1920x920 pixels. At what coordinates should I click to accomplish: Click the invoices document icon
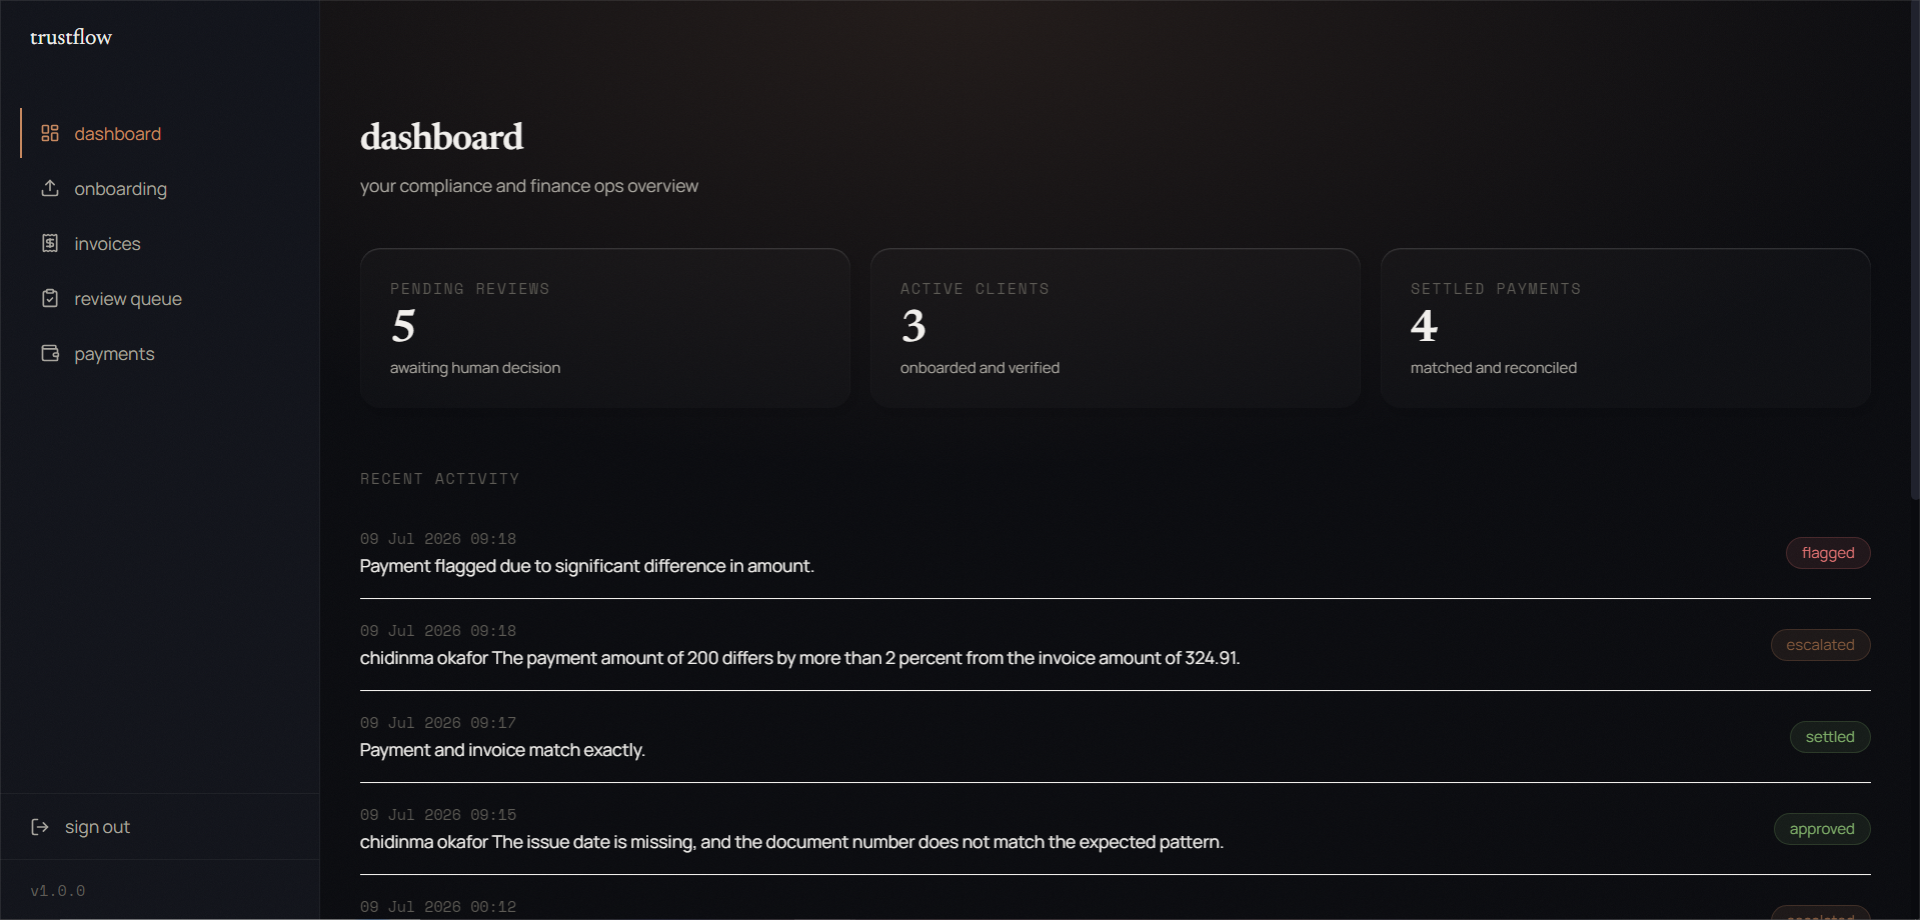point(50,243)
